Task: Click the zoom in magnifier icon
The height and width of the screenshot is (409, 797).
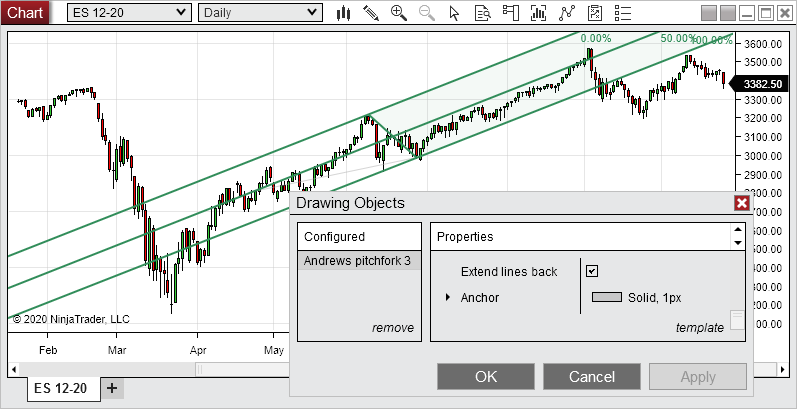Action: point(399,13)
